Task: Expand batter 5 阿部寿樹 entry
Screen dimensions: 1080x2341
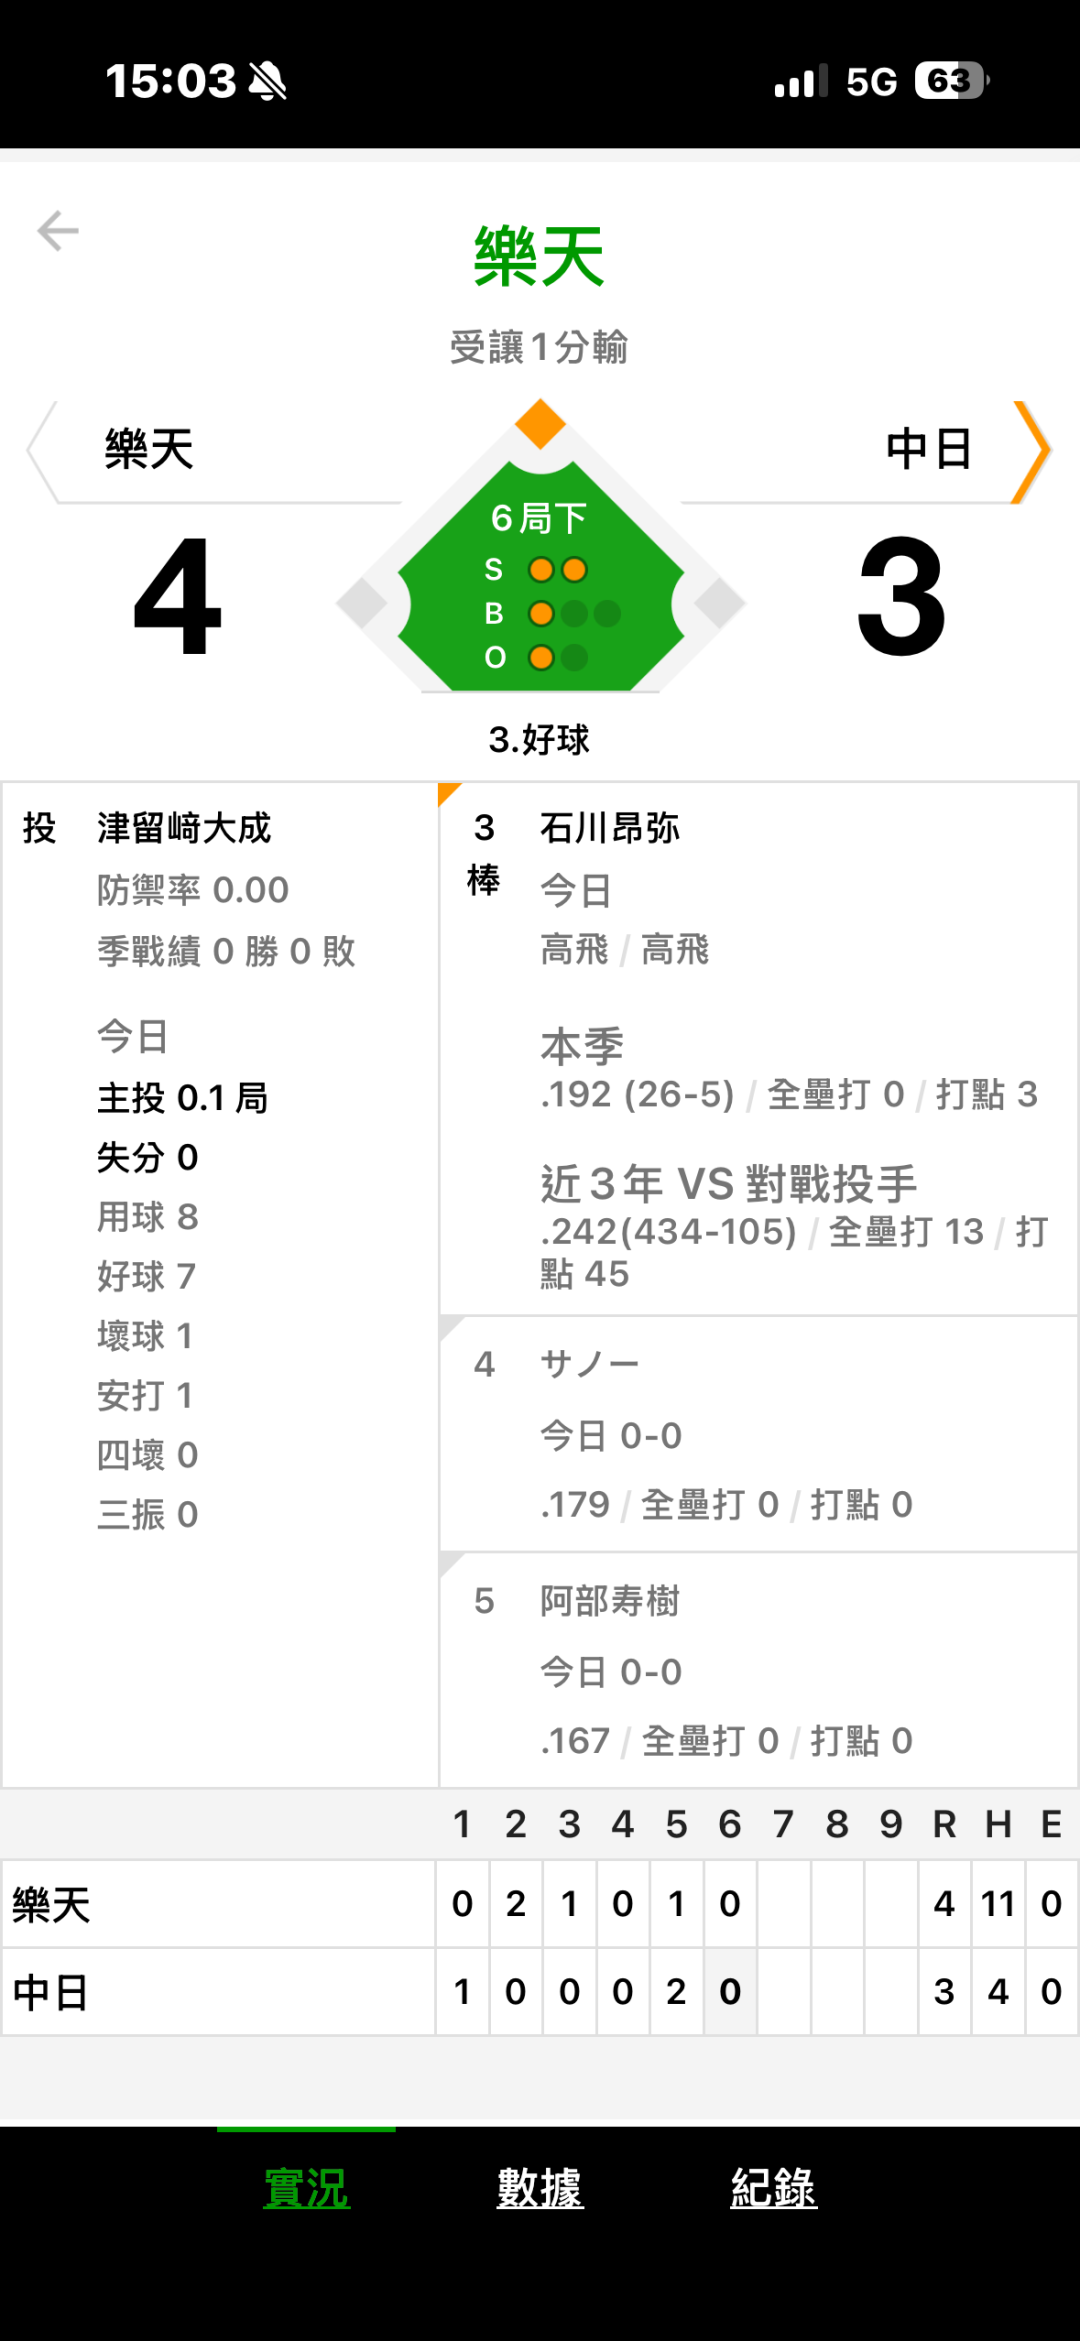Action: [758, 1670]
